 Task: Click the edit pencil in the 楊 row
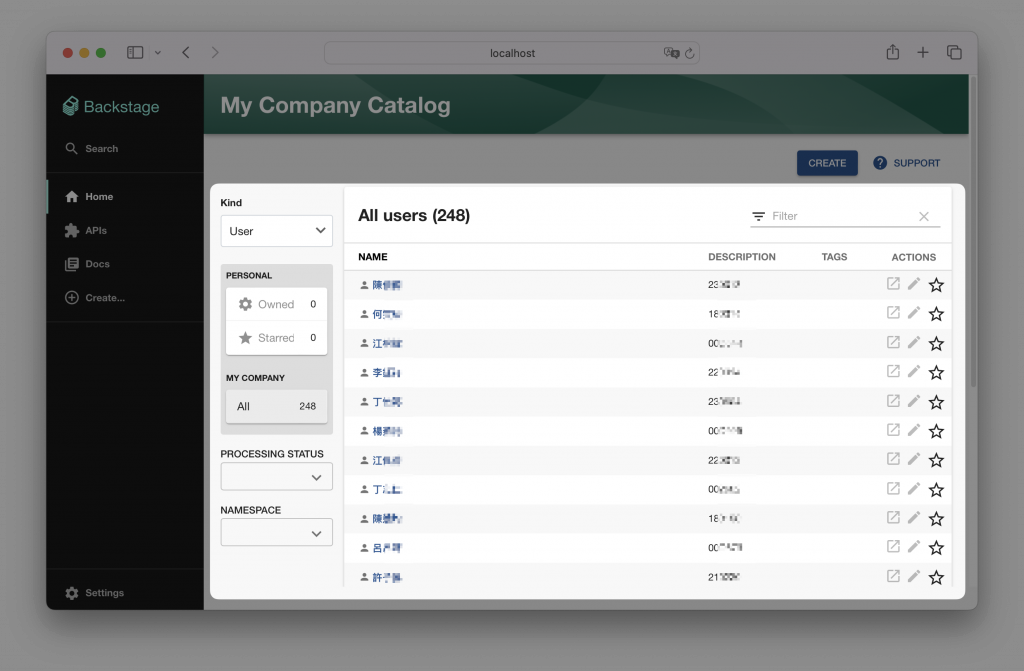914,429
